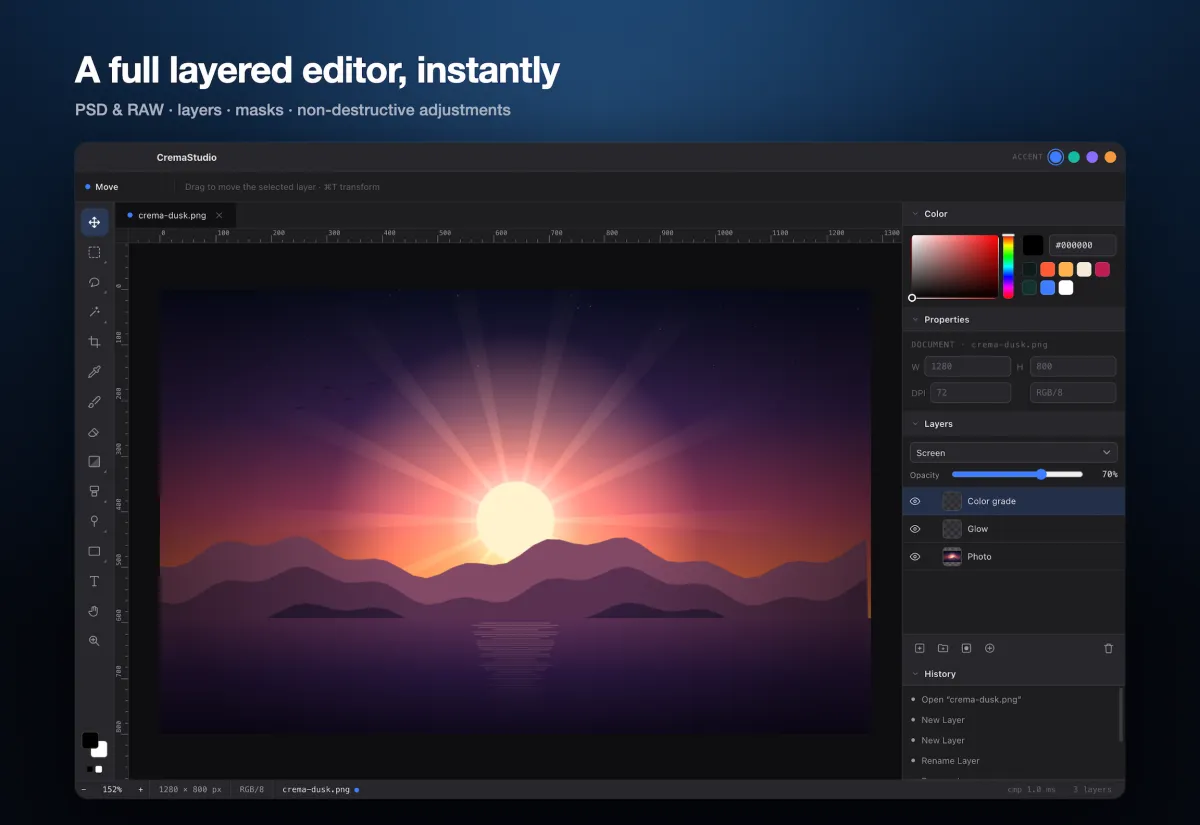Select the Rectangle shape tool

94,551
